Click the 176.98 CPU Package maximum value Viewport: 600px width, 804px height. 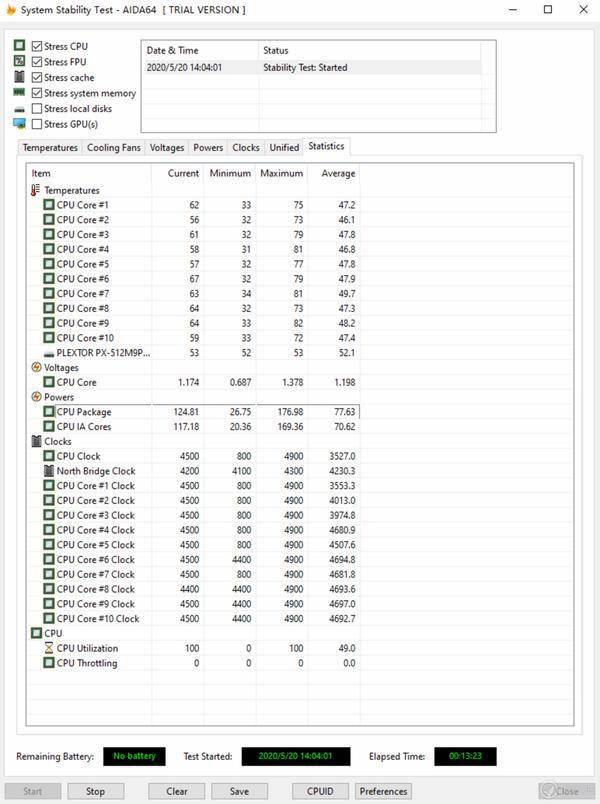coord(290,412)
